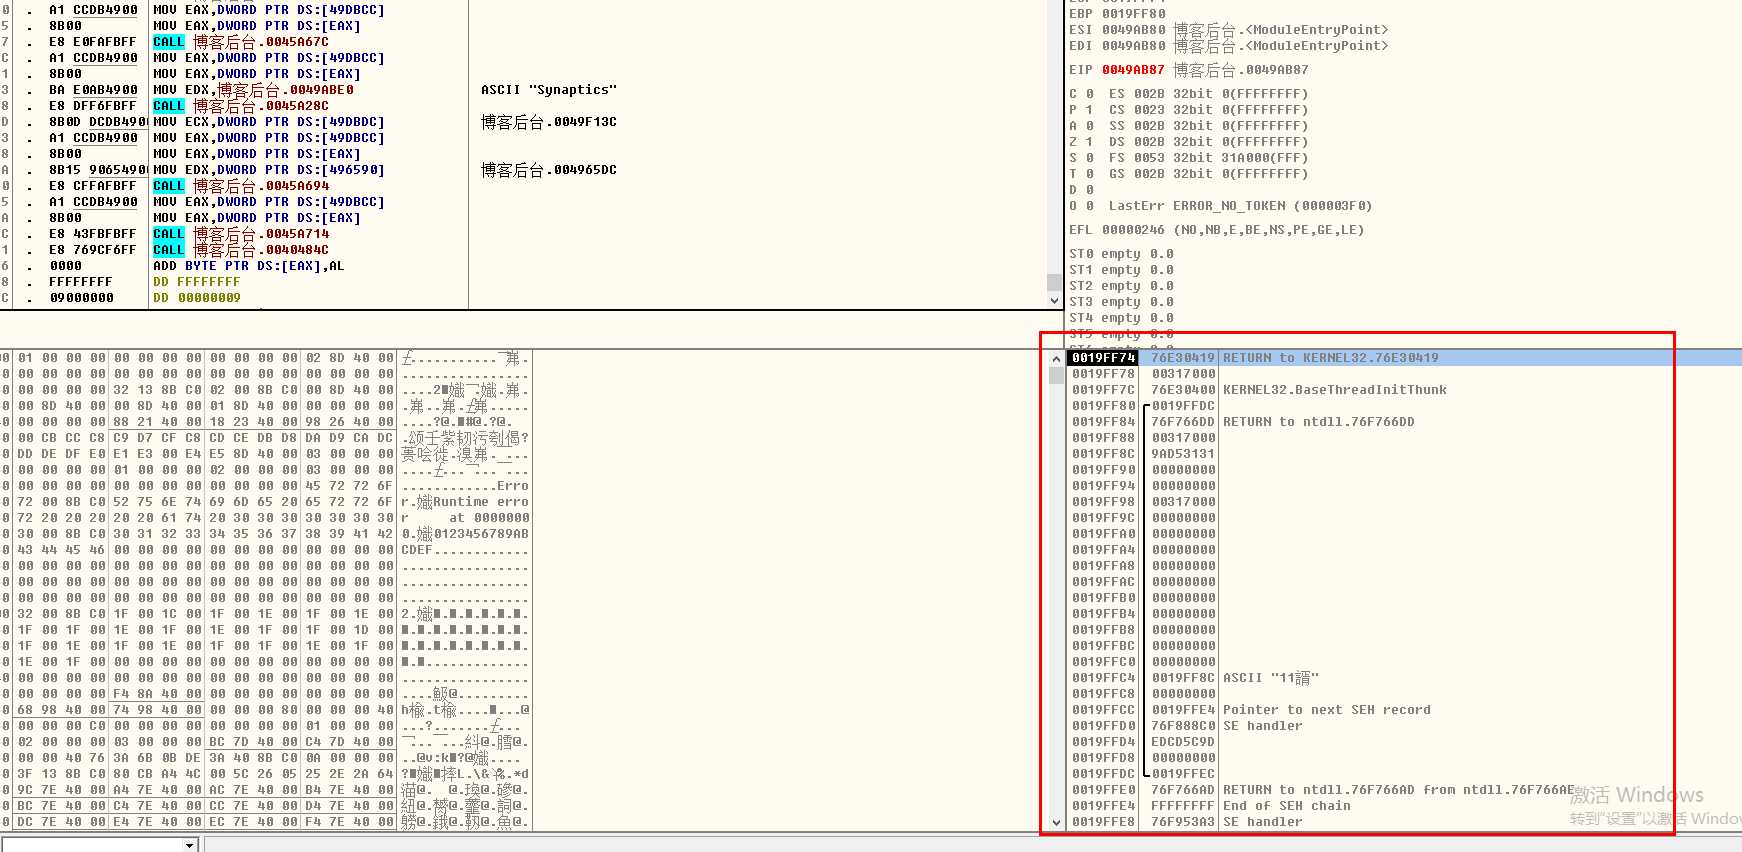Viewport: 1742px width, 852px height.
Task: Click the disassembly pane scrollbar thumb
Action: pyautogui.click(x=1054, y=282)
